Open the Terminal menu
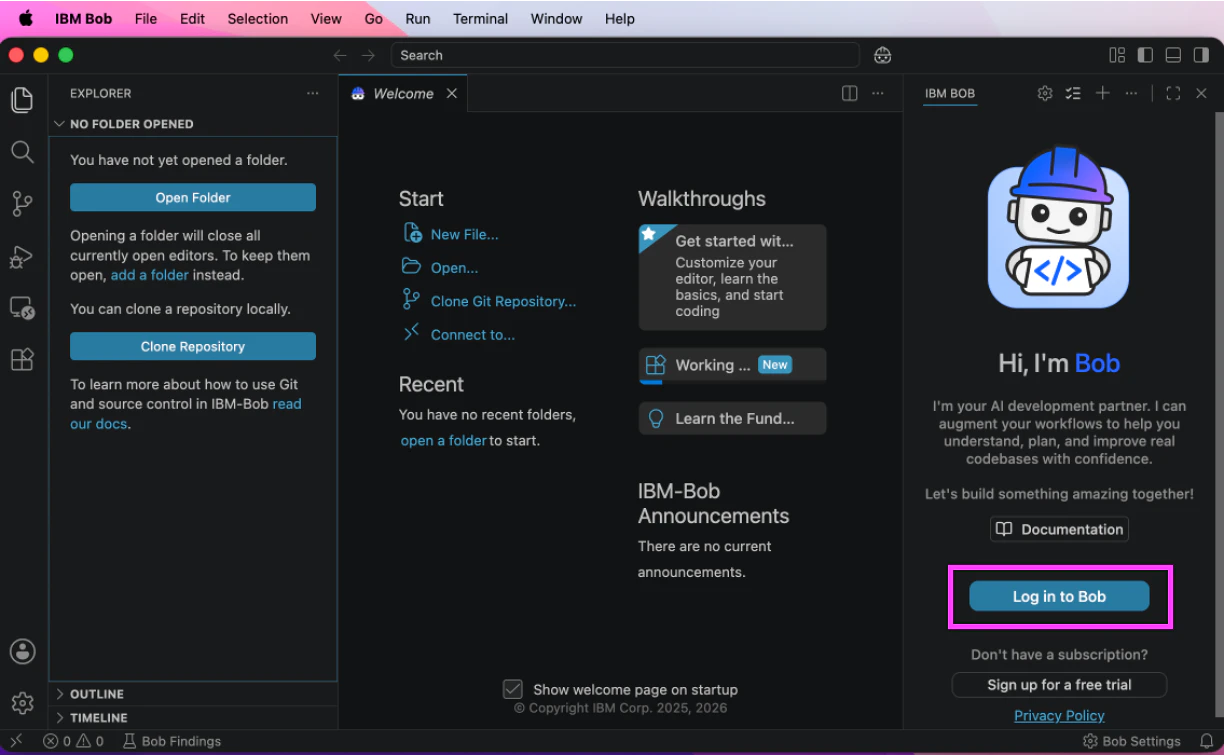The width and height of the screenshot is (1224, 756). coord(480,19)
